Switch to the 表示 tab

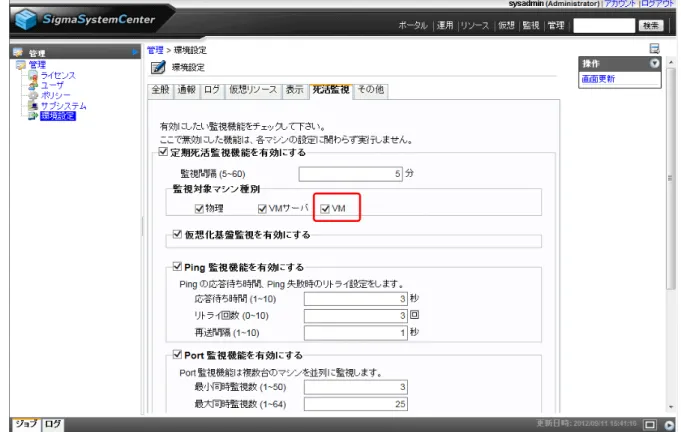click(x=294, y=90)
